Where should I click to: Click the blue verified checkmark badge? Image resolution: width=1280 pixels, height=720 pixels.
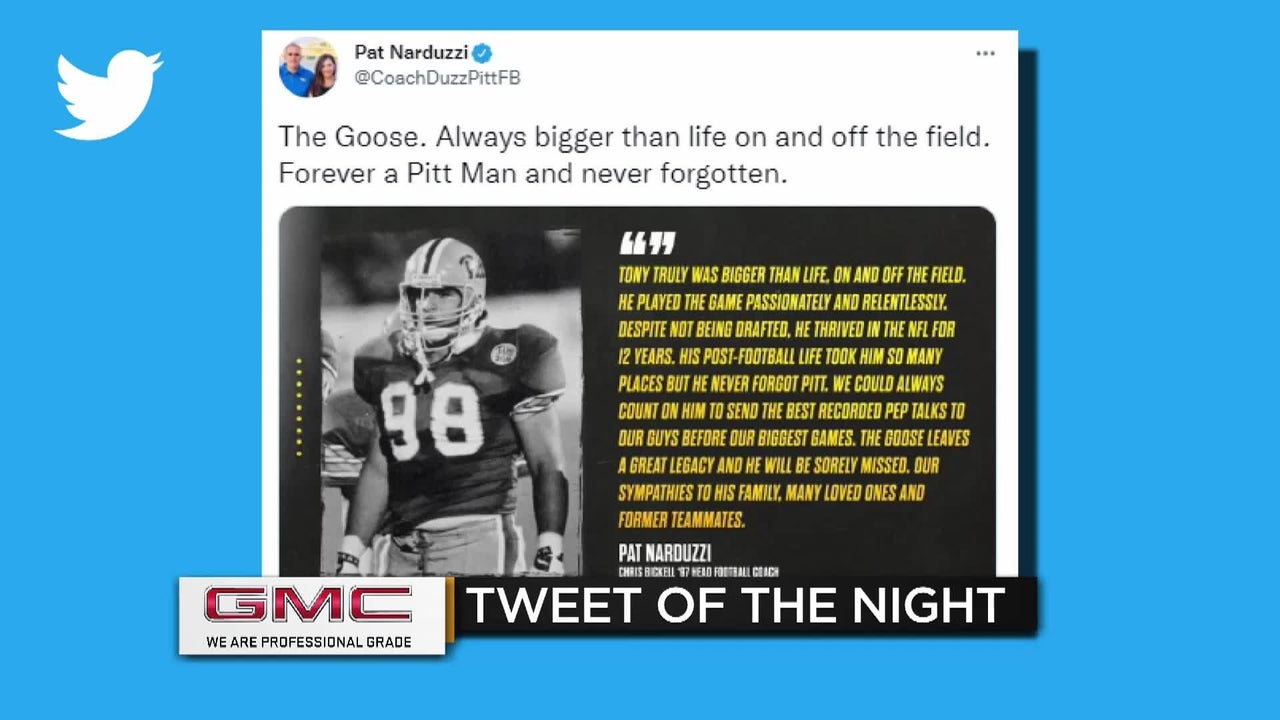tap(482, 53)
